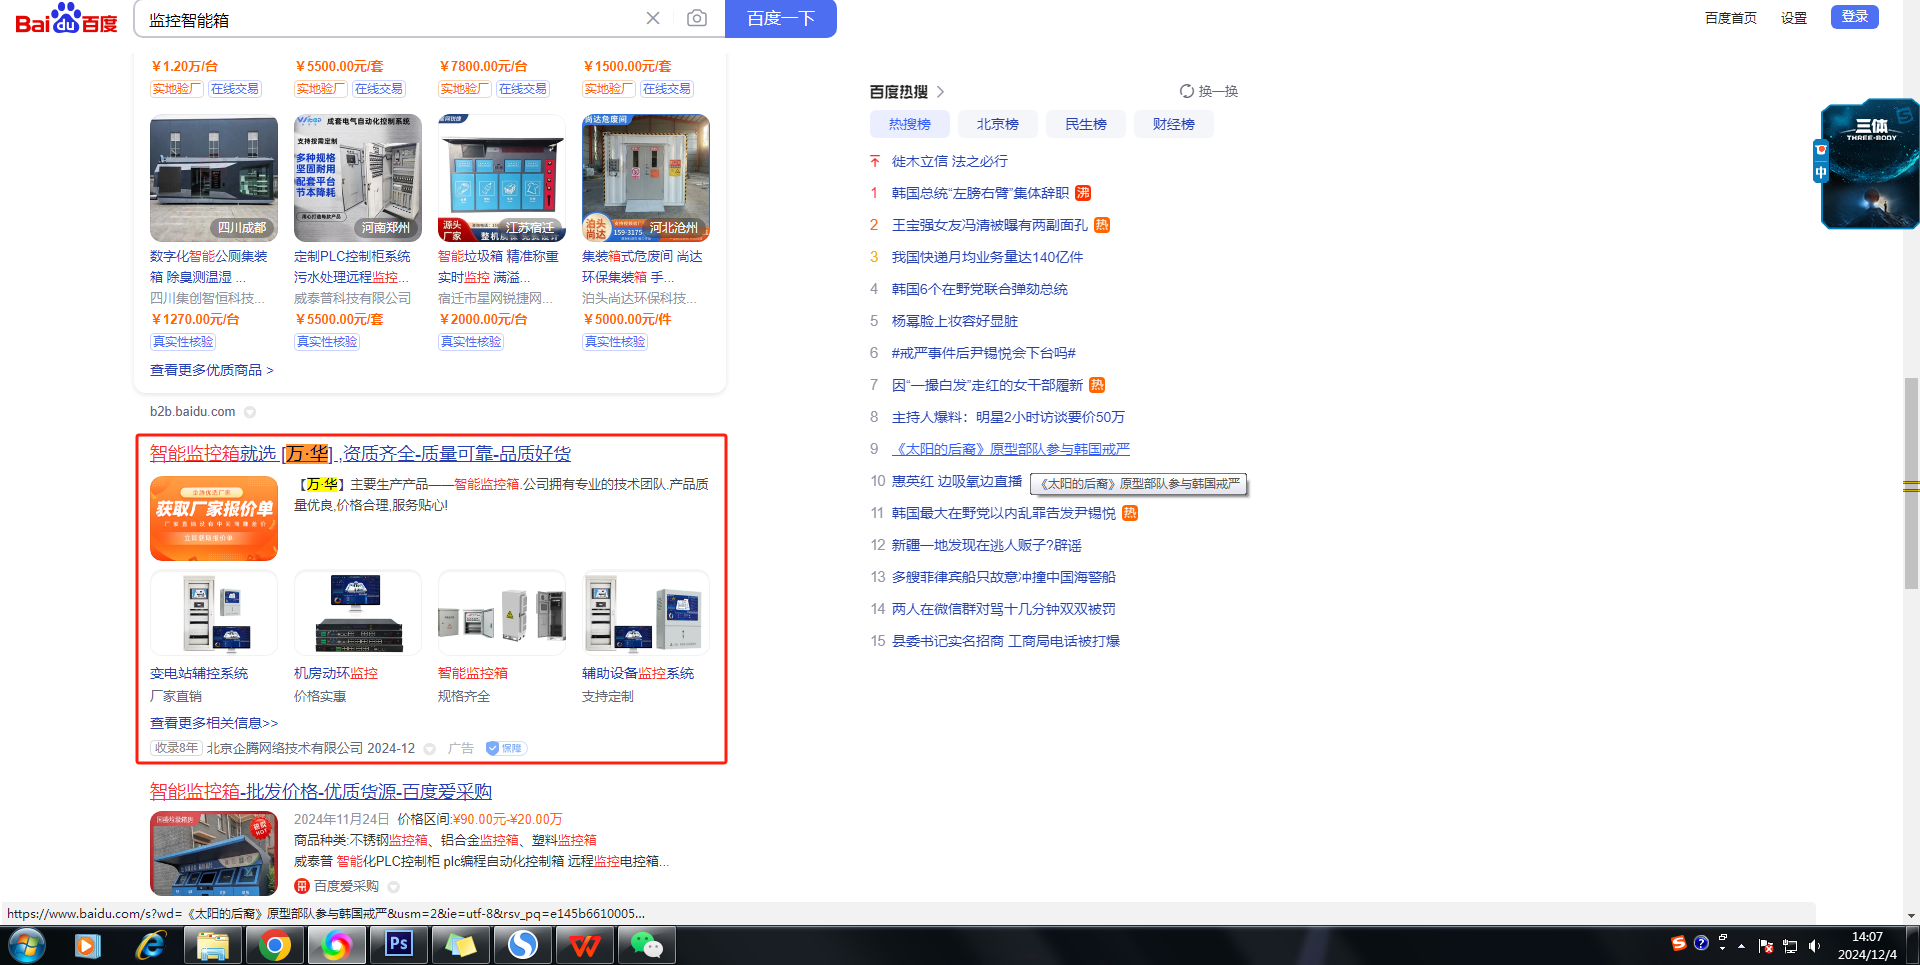This screenshot has width=1920, height=965.
Task: Open hot search 杨幂脸上妆容好显脏
Action: [x=955, y=321]
